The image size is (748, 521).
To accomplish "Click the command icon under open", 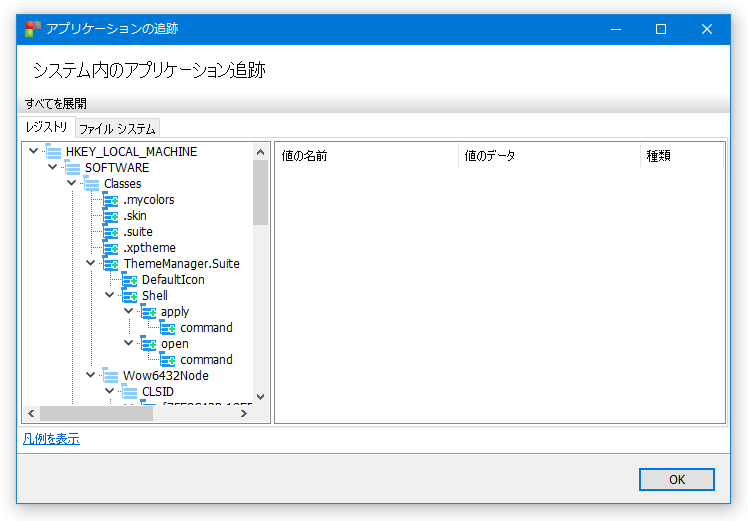I will 167,360.
